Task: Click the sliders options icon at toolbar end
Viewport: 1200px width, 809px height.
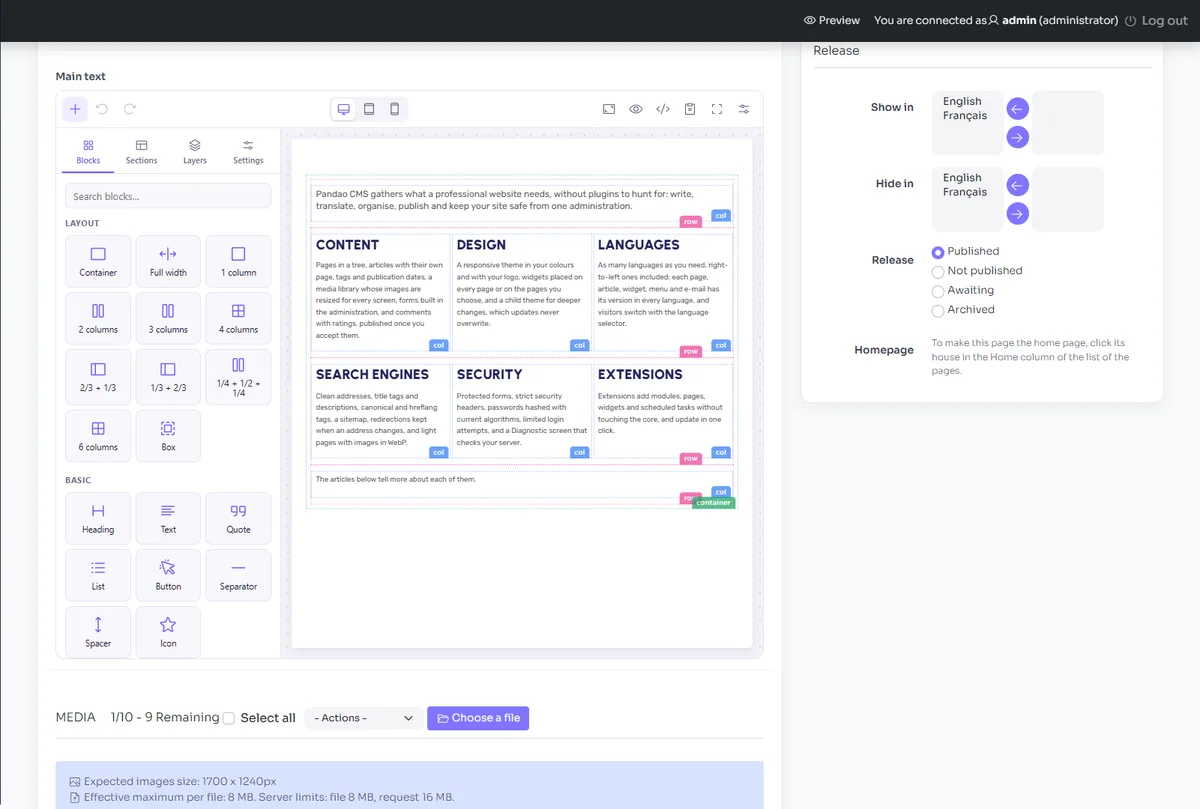Action: pyautogui.click(x=744, y=109)
